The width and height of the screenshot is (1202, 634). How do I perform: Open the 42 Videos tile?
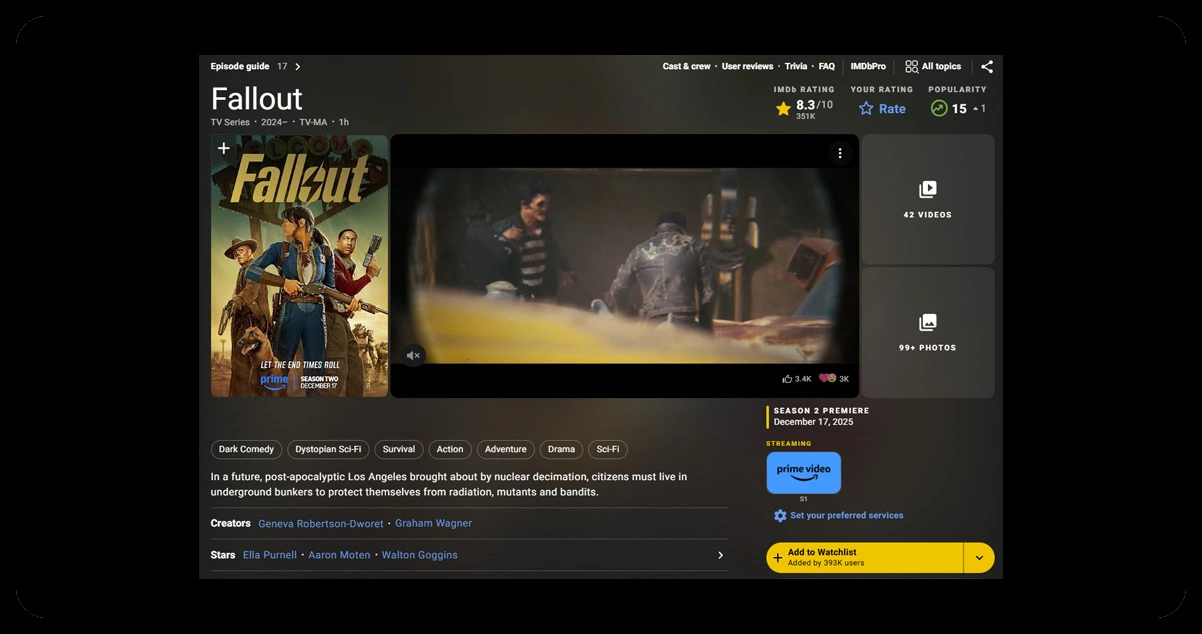[x=927, y=199]
